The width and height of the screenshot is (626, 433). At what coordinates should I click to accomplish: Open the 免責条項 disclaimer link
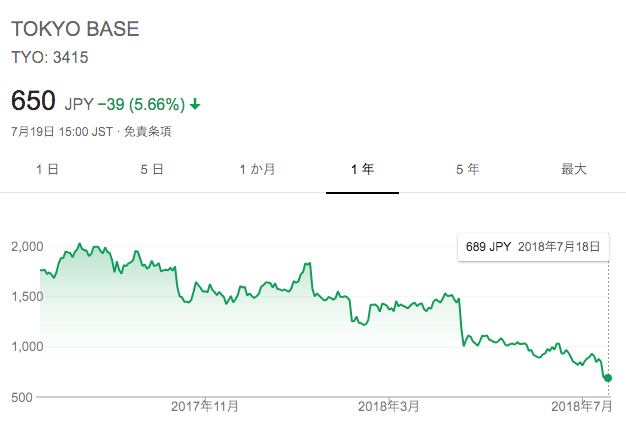tap(147, 132)
